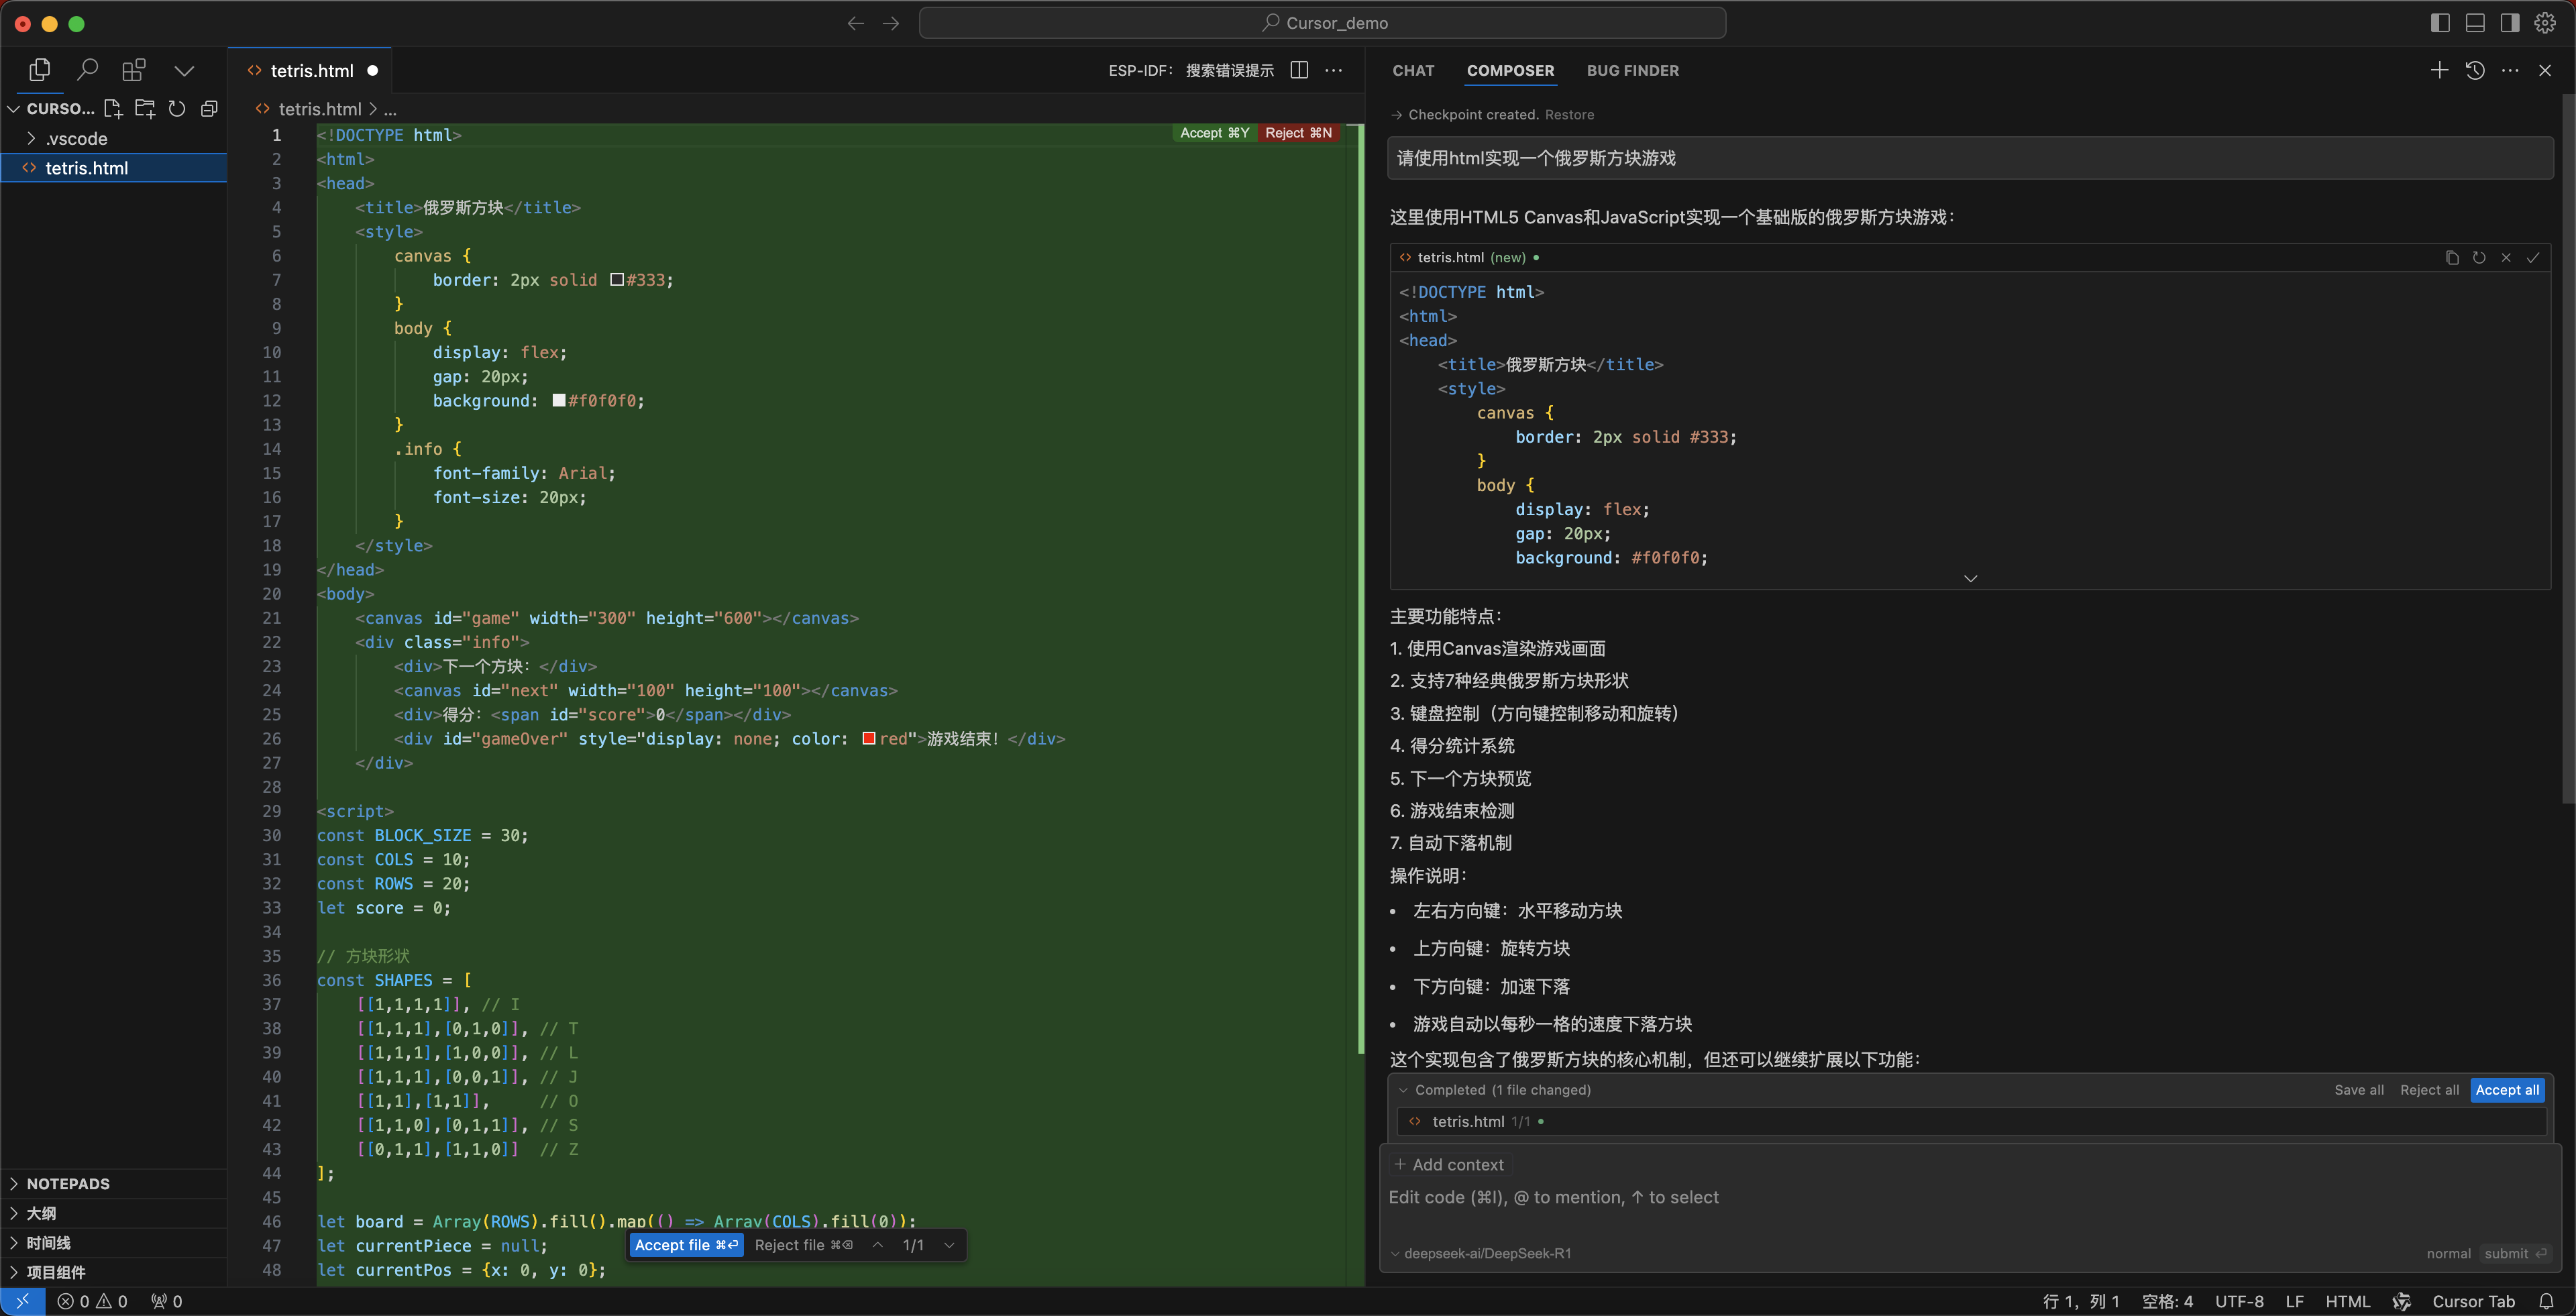Image resolution: width=2576 pixels, height=1316 pixels.
Task: Create a new file in explorer
Action: (x=113, y=108)
